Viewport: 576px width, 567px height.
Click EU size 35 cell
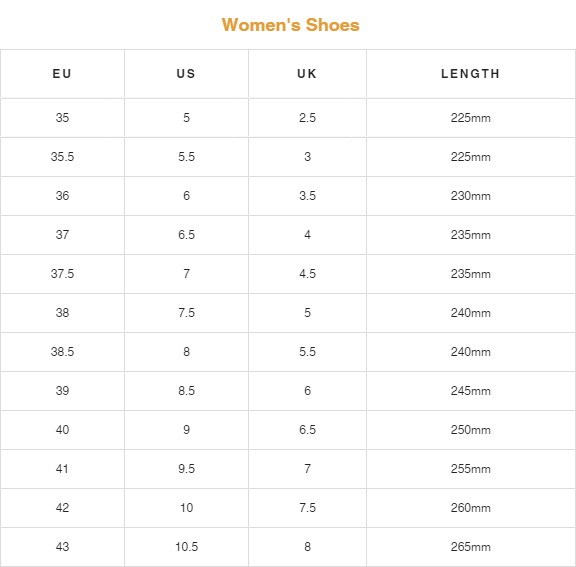point(62,118)
